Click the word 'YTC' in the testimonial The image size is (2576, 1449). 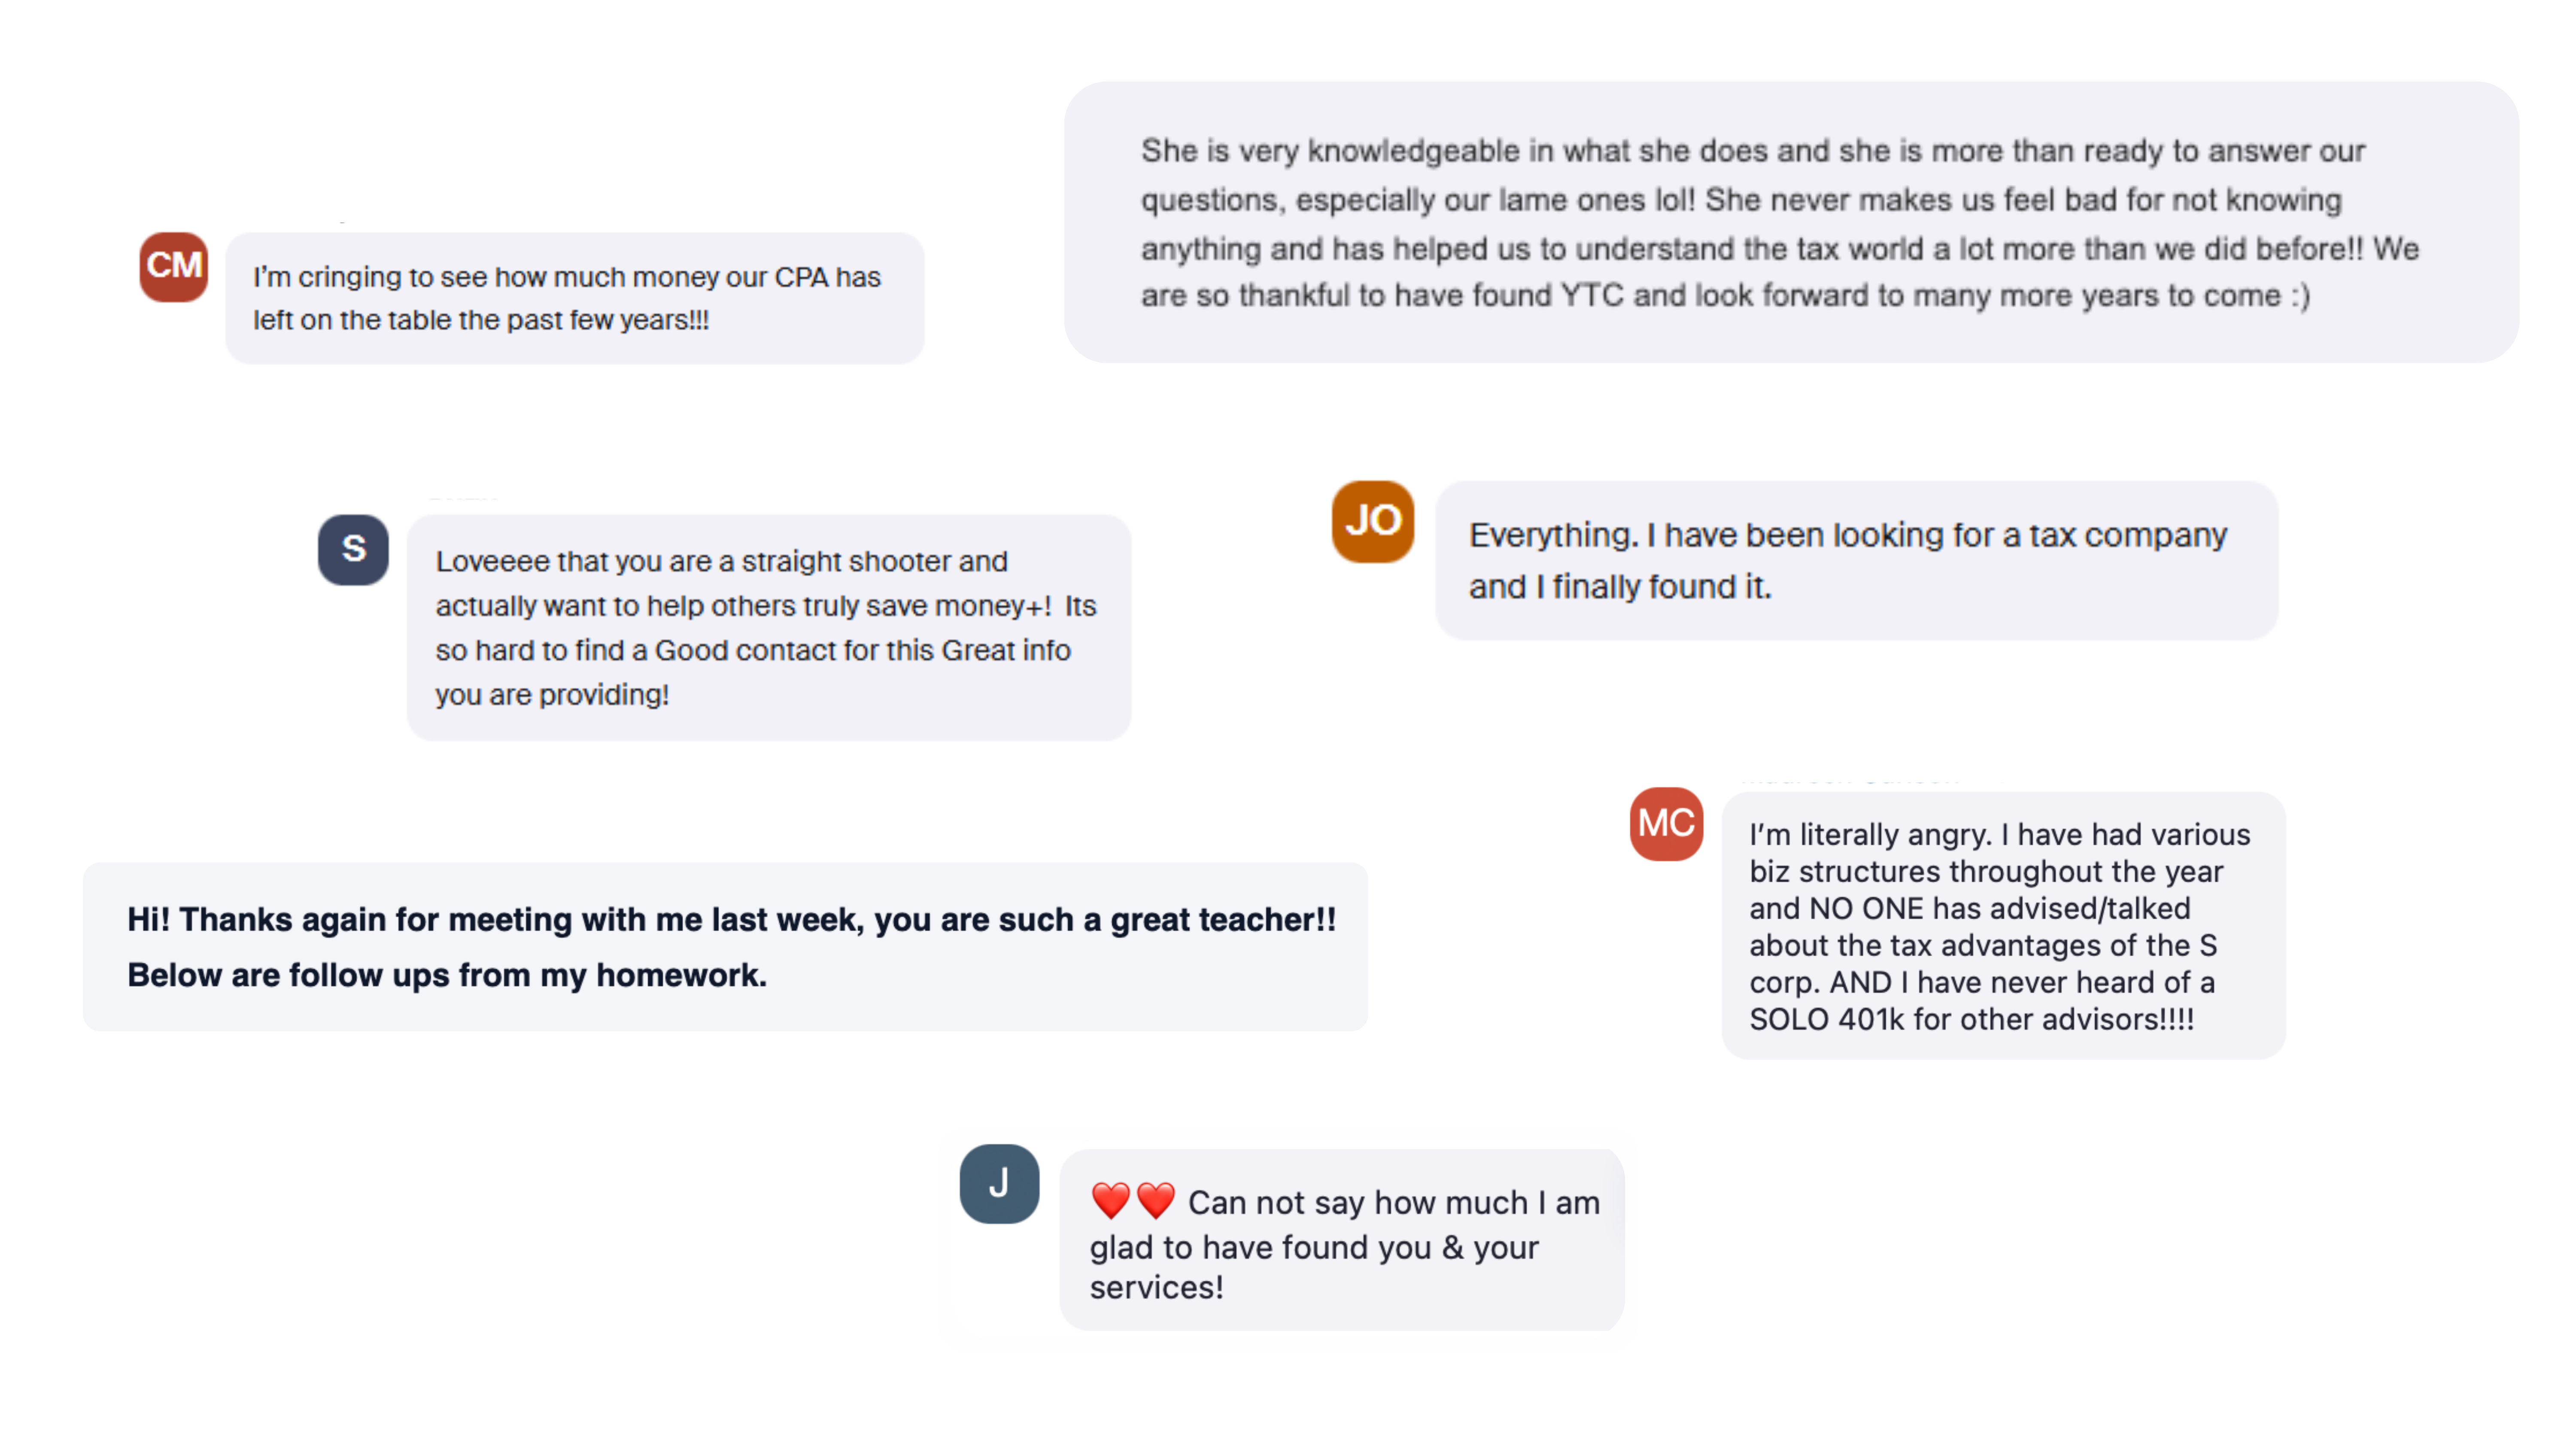coord(1591,296)
